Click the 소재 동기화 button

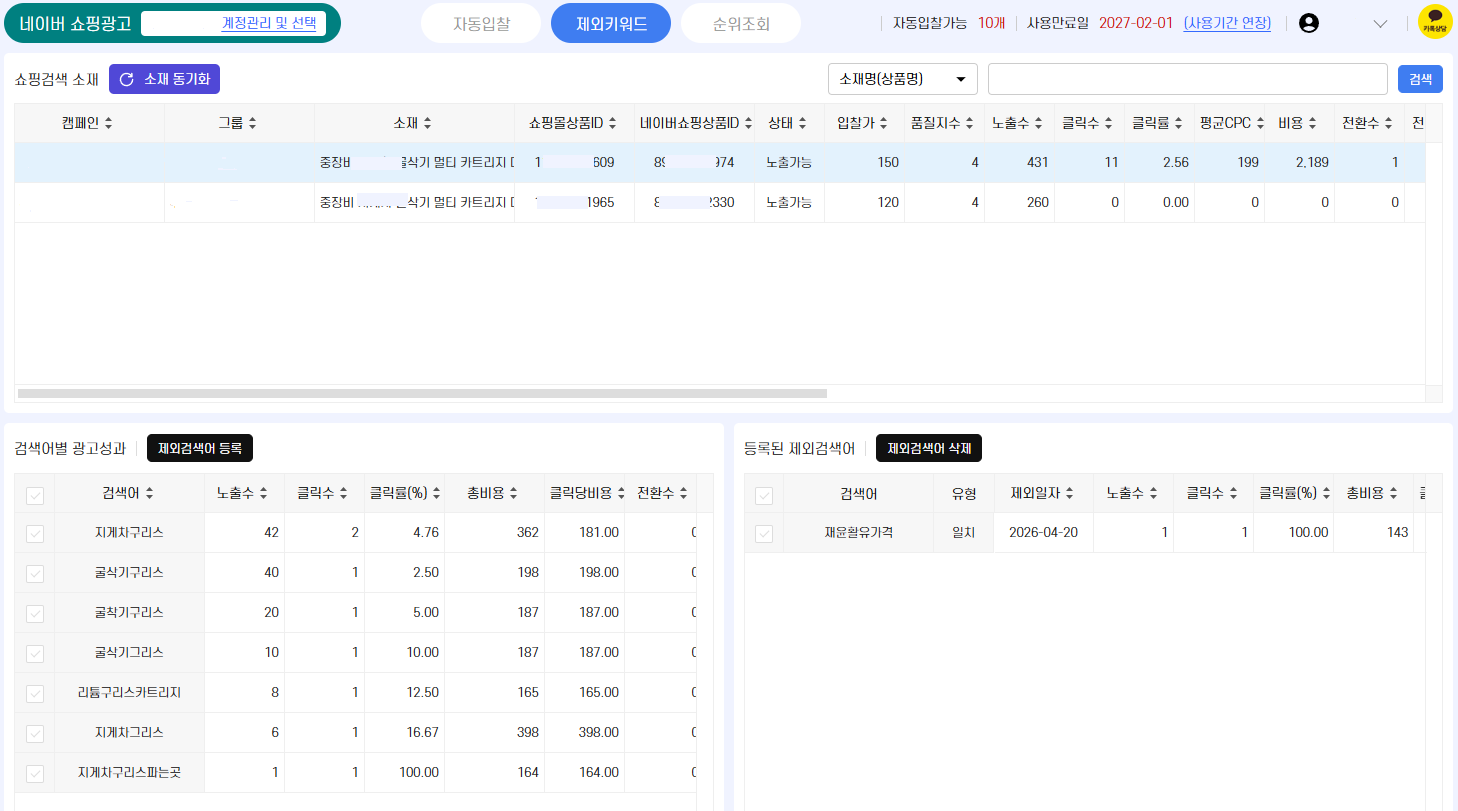tap(164, 79)
